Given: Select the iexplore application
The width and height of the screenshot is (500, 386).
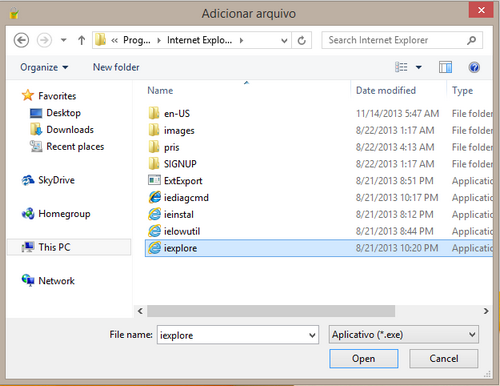Looking at the screenshot, I should click(x=319, y=248).
